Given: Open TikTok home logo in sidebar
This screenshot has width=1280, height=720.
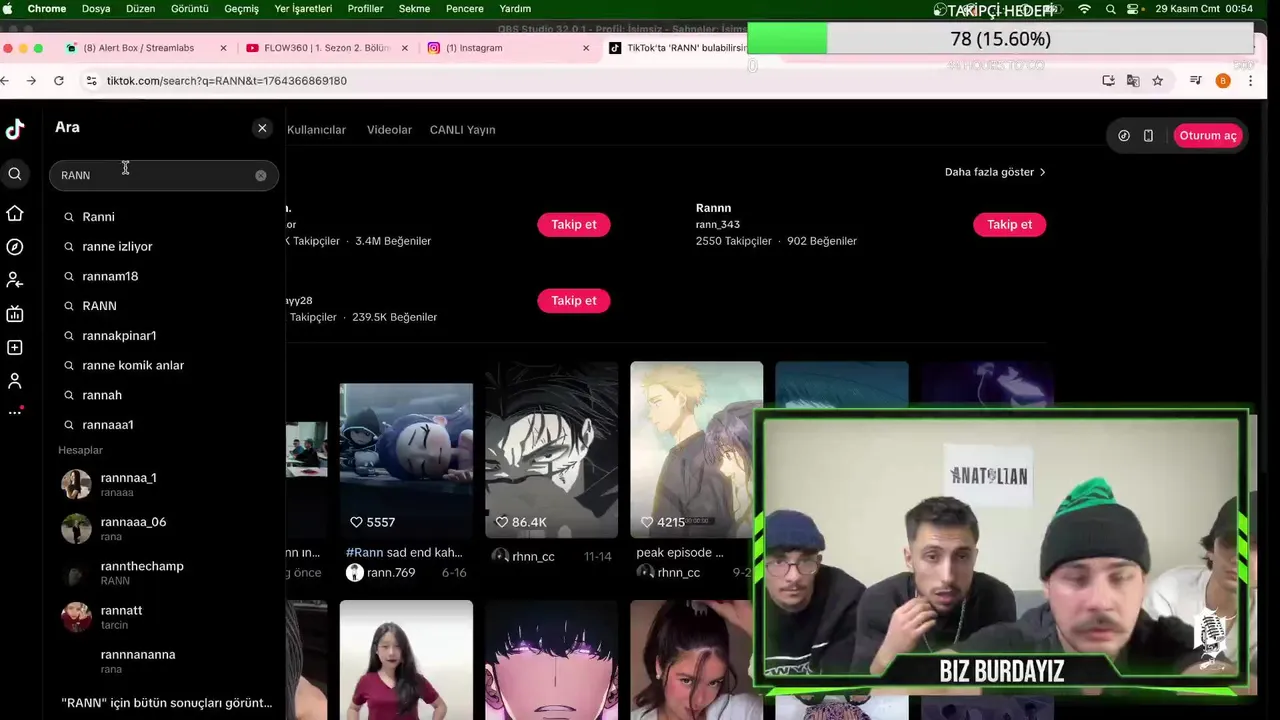Looking at the screenshot, I should (15, 129).
